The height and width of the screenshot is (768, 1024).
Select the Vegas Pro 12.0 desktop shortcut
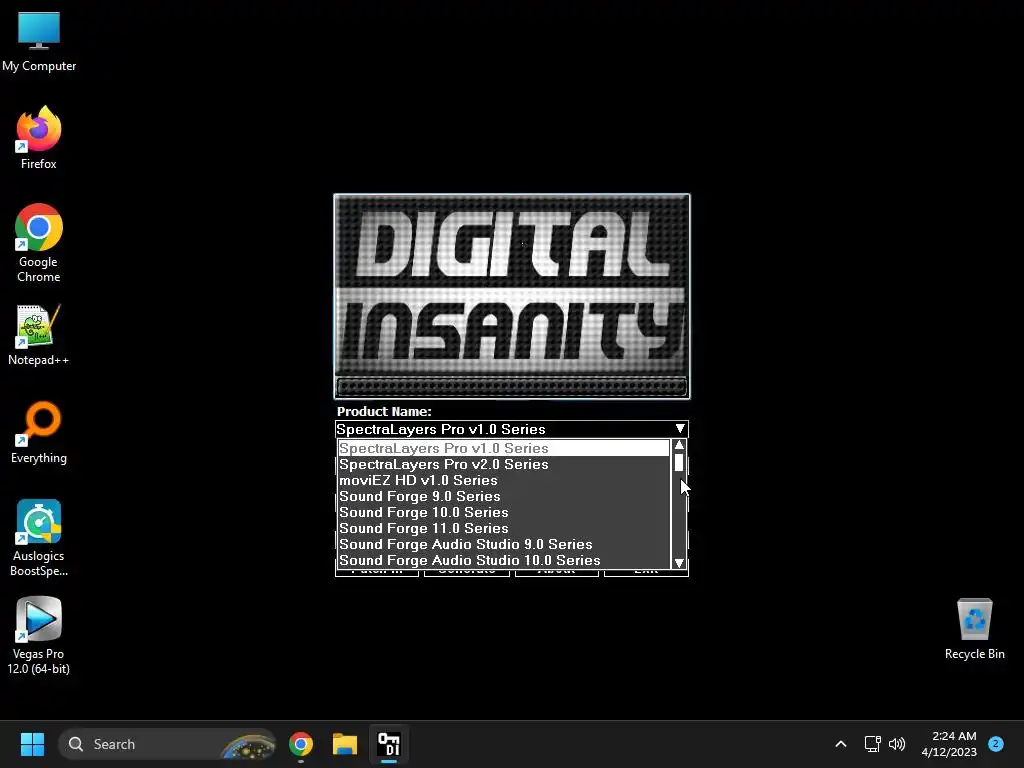pyautogui.click(x=39, y=636)
